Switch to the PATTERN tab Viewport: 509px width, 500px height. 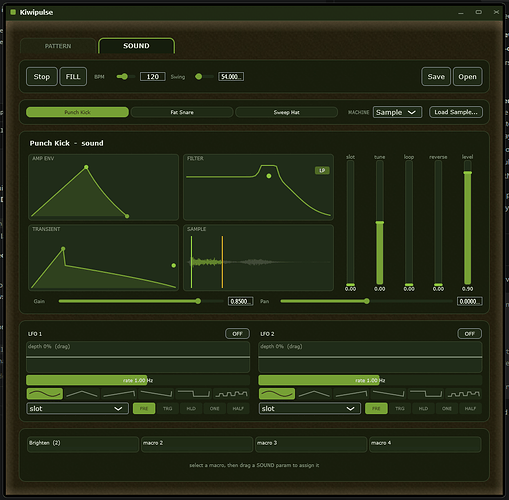click(x=58, y=46)
